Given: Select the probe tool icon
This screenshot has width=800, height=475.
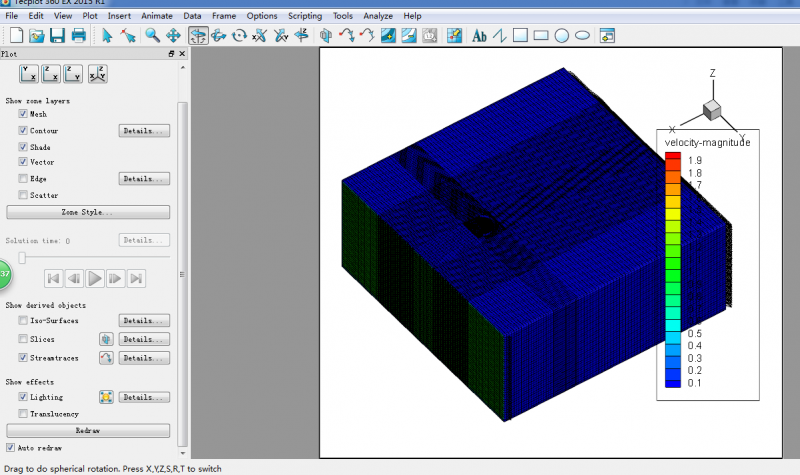Looking at the screenshot, I should 454,36.
